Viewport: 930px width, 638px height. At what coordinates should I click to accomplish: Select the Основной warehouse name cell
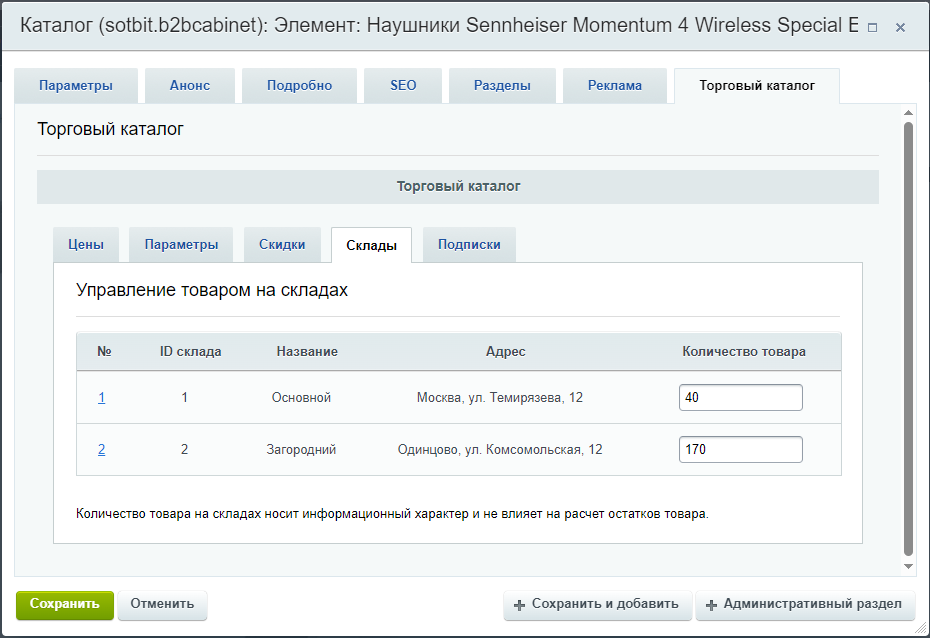coord(301,398)
